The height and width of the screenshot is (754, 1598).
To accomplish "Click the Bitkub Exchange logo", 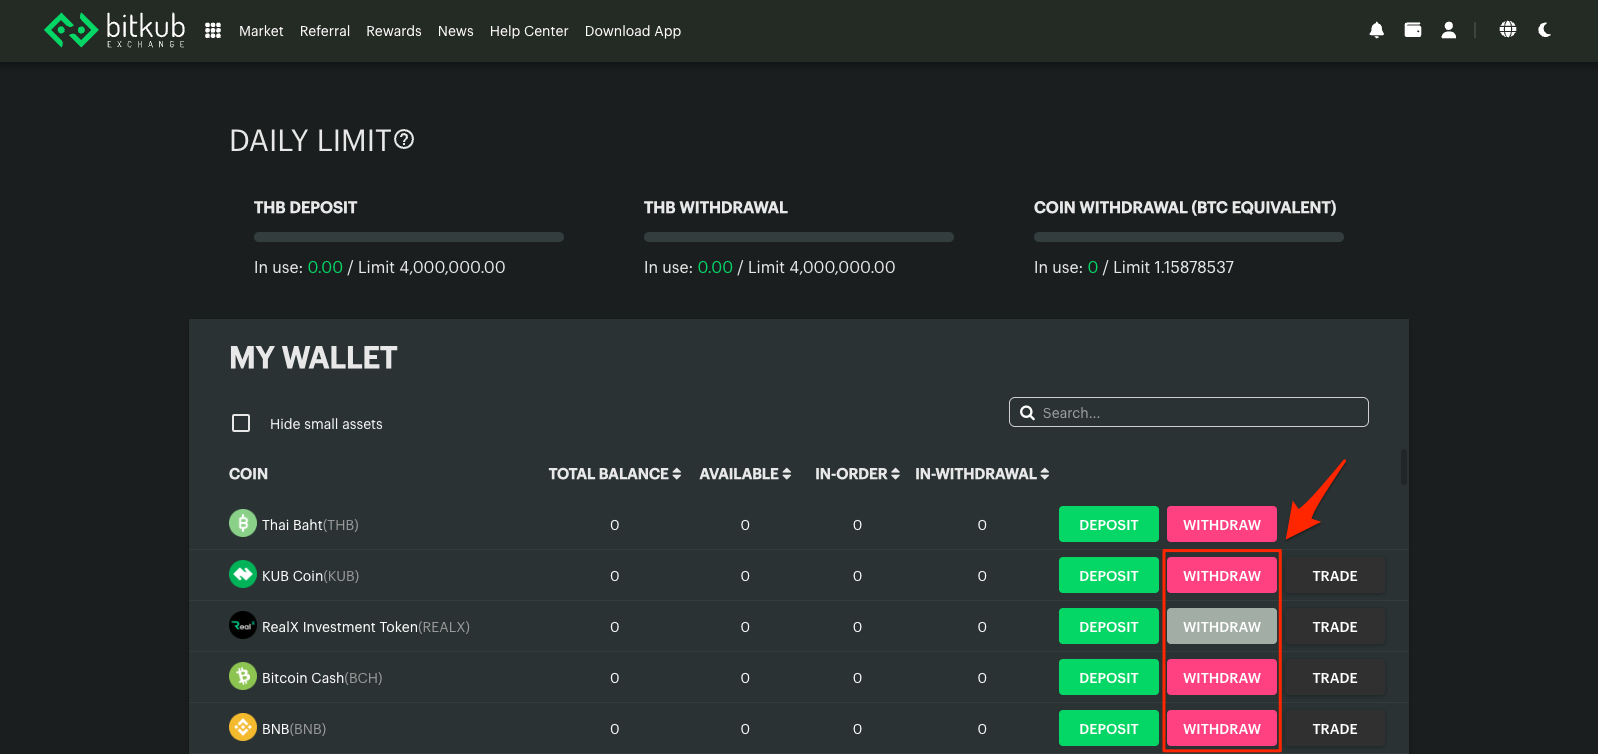I will [115, 30].
